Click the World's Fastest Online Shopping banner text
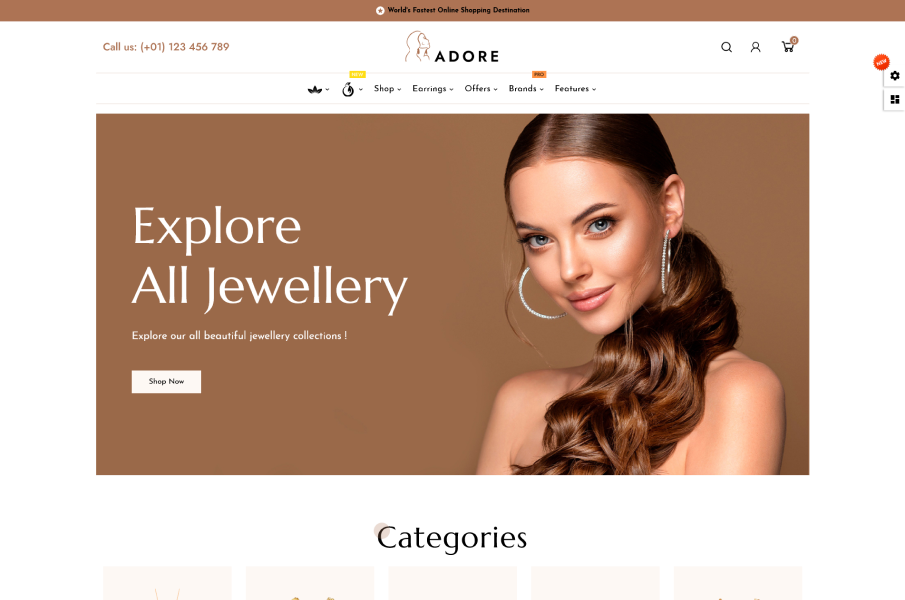905x600 pixels. click(458, 10)
